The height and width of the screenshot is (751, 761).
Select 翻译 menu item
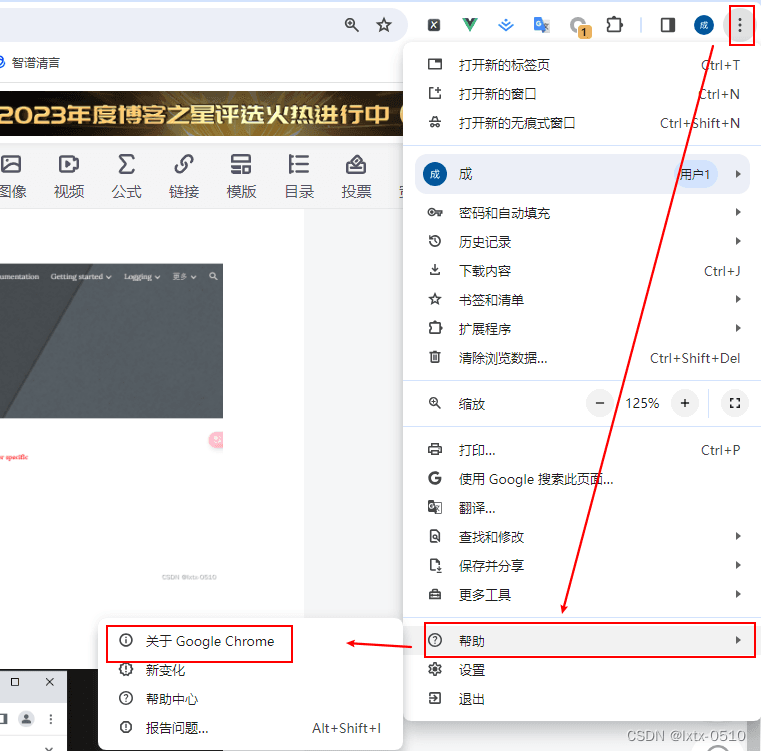582,508
